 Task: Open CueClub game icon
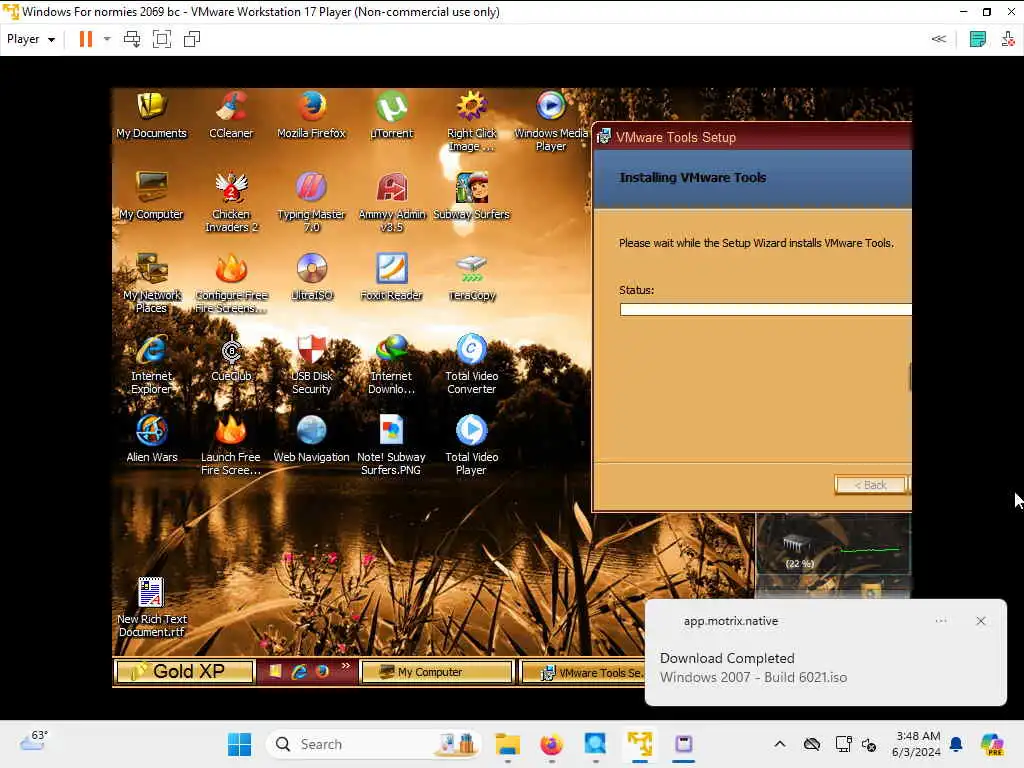click(x=231, y=358)
